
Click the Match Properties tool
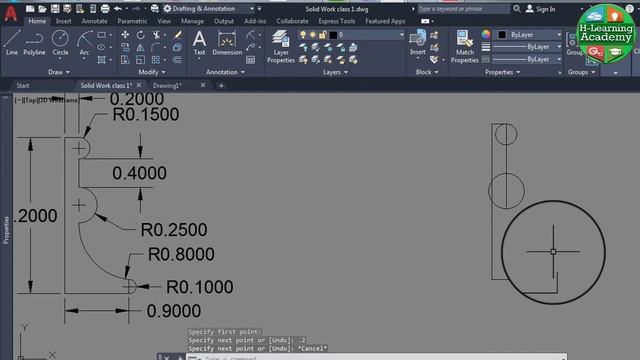click(x=464, y=46)
